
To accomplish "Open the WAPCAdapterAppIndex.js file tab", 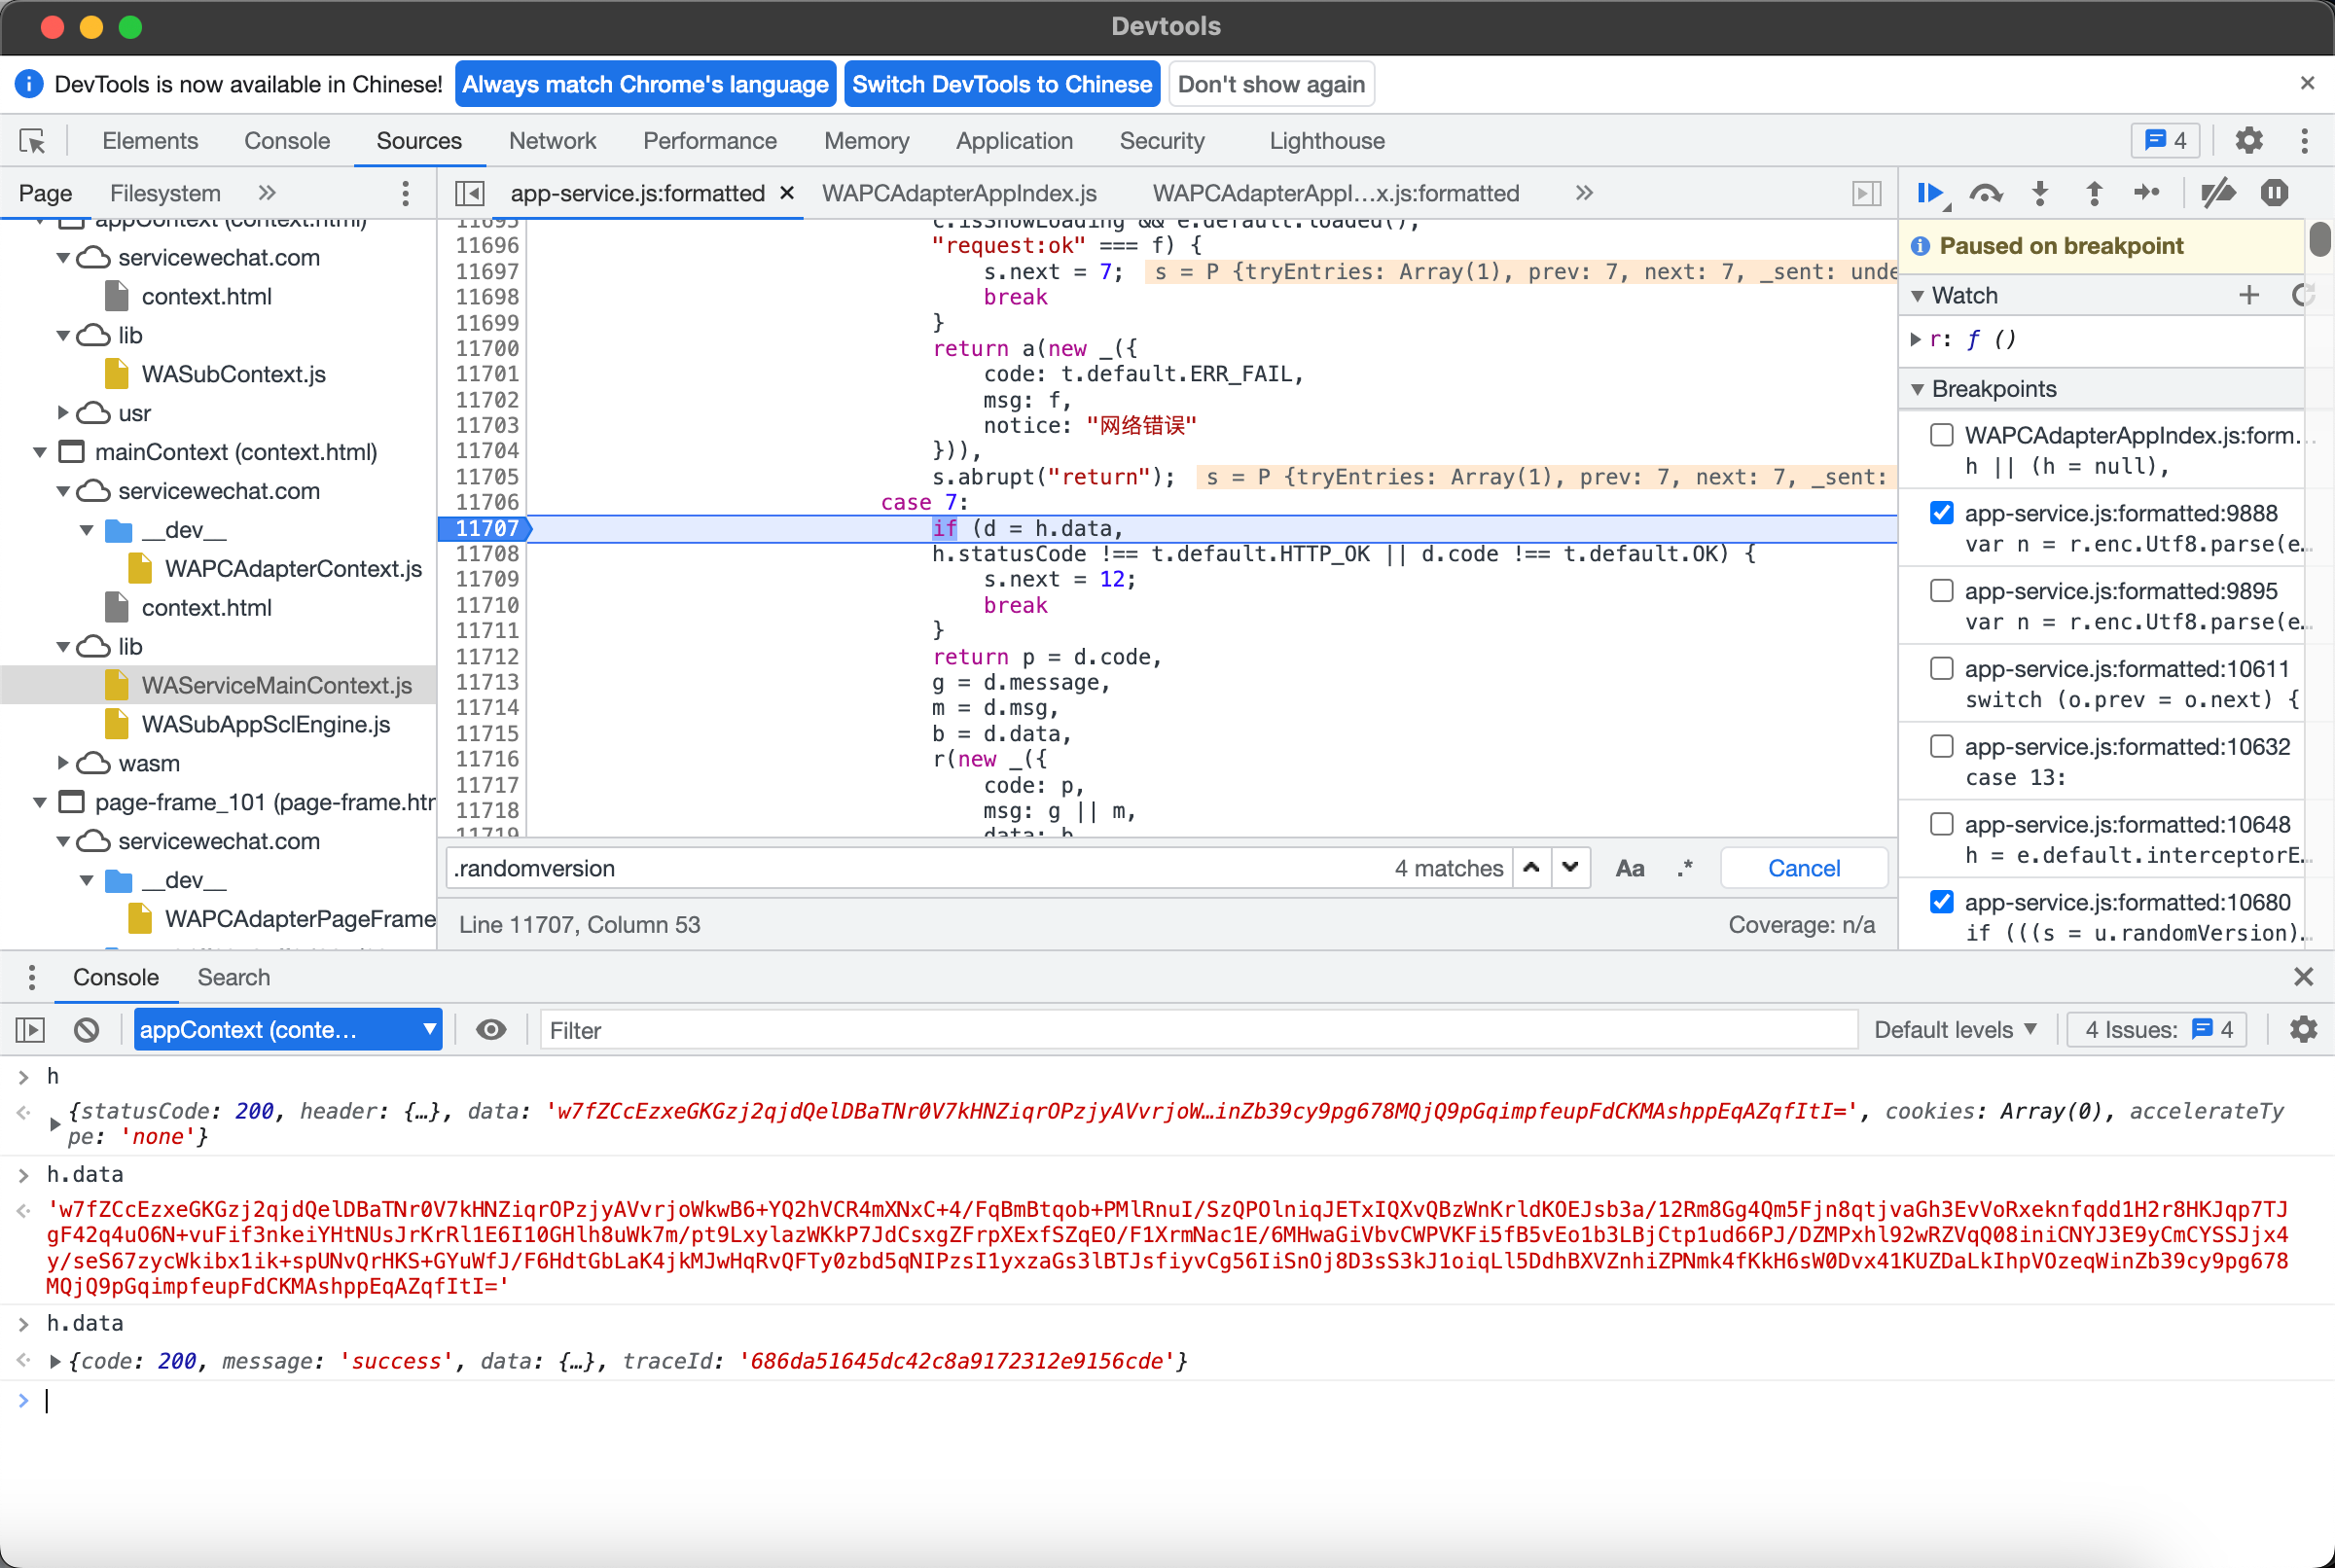I will click(x=959, y=193).
